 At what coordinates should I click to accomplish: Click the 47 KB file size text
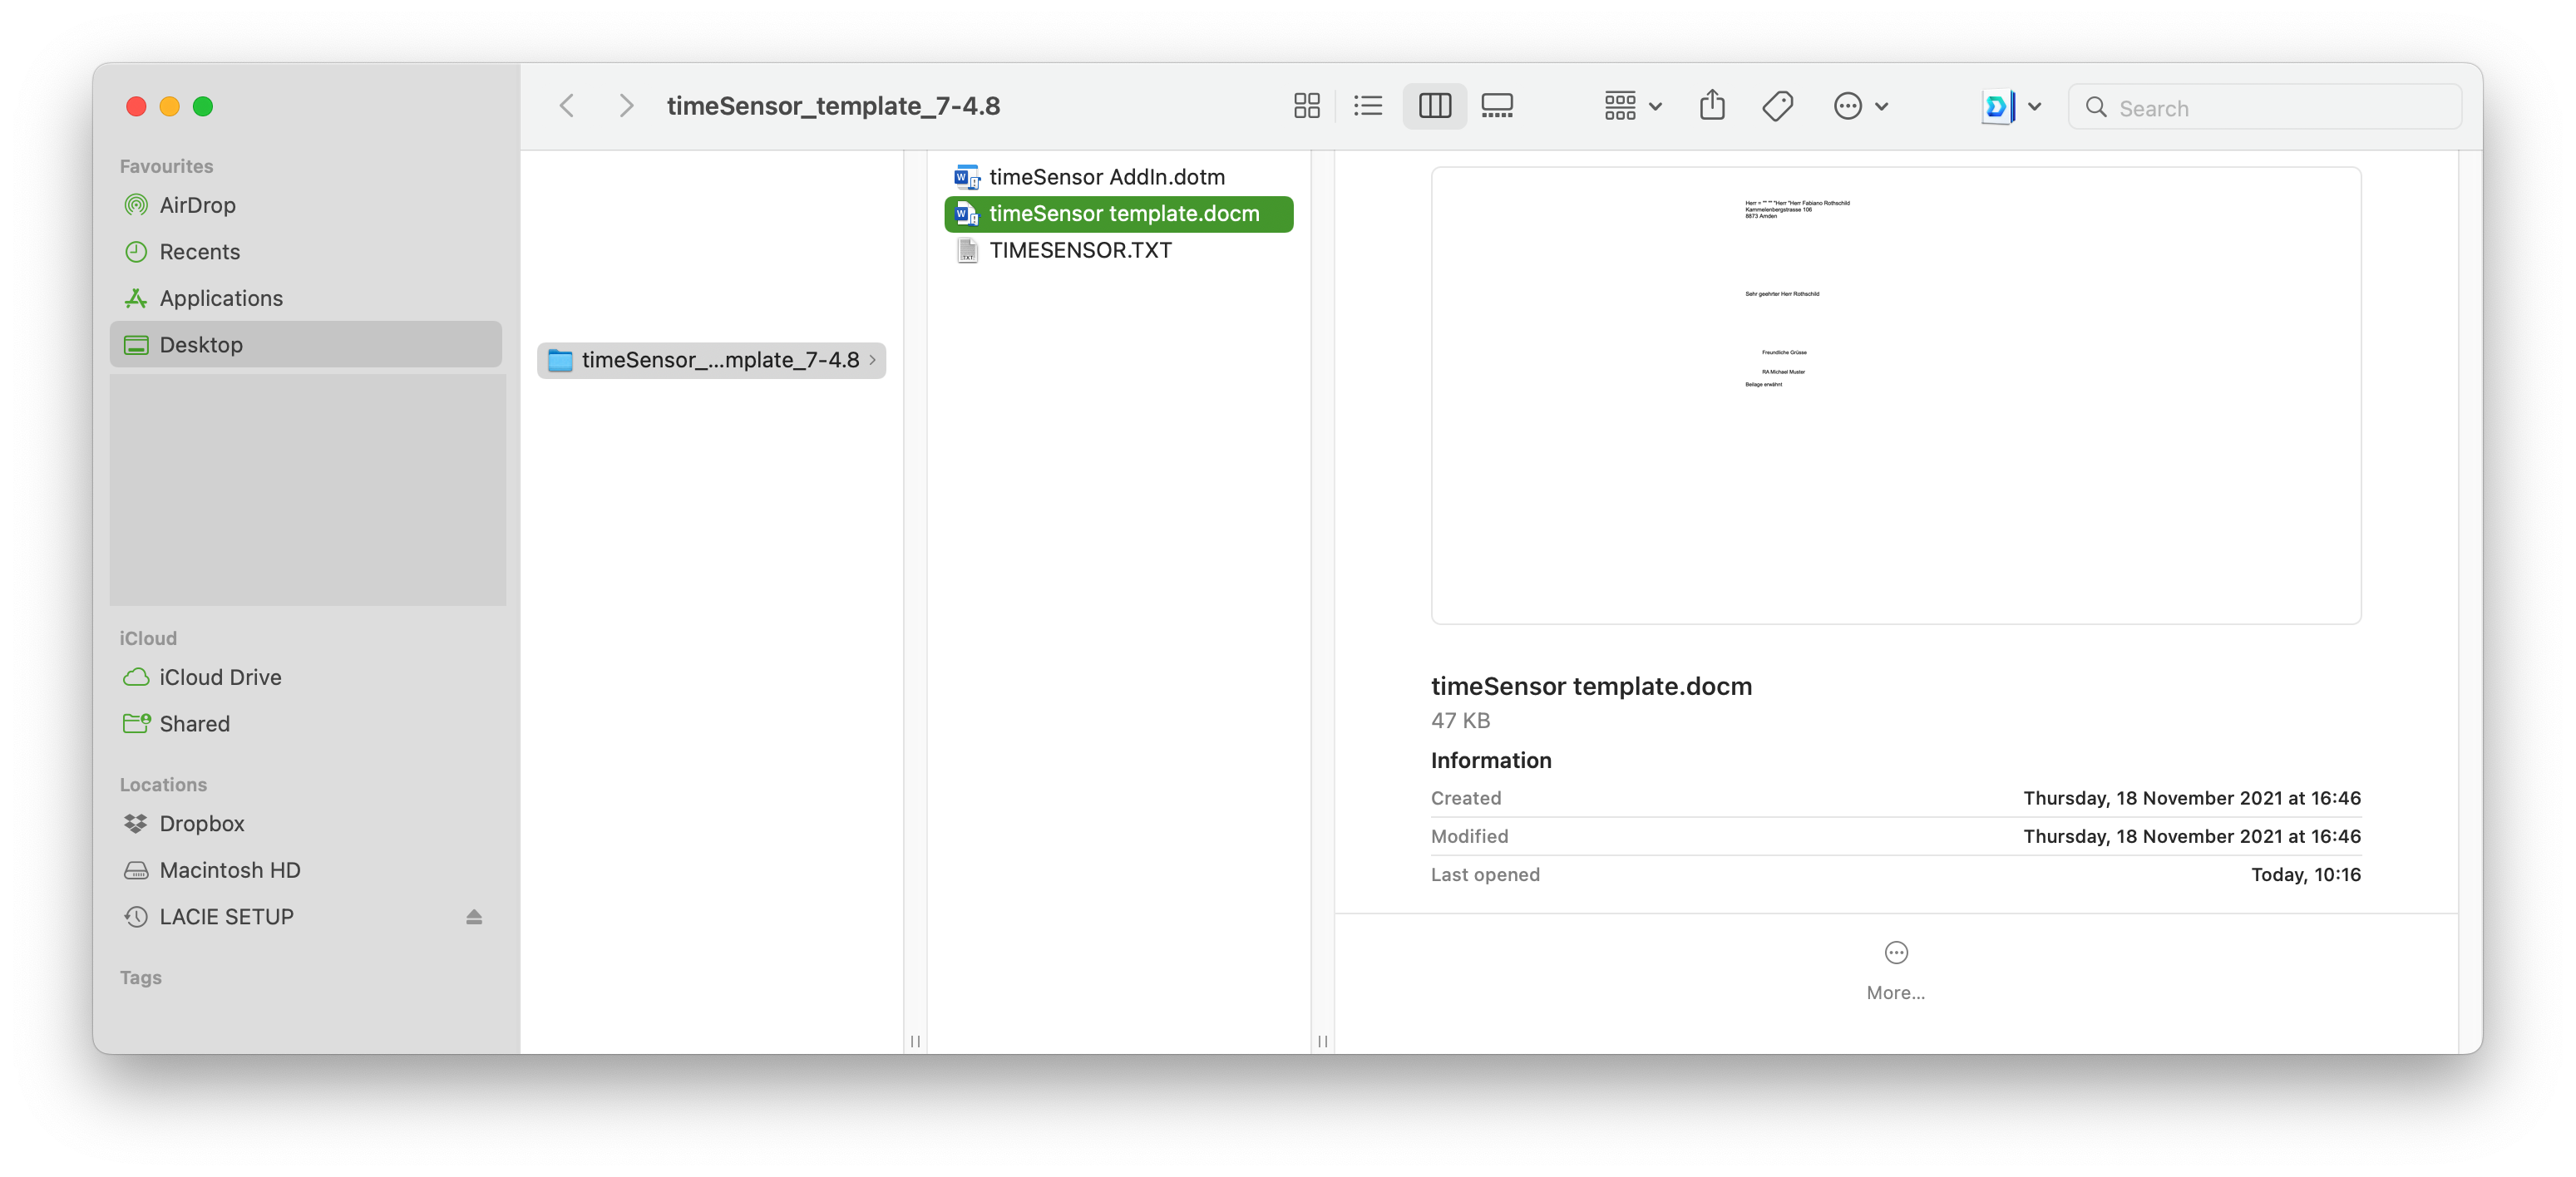click(x=1460, y=720)
